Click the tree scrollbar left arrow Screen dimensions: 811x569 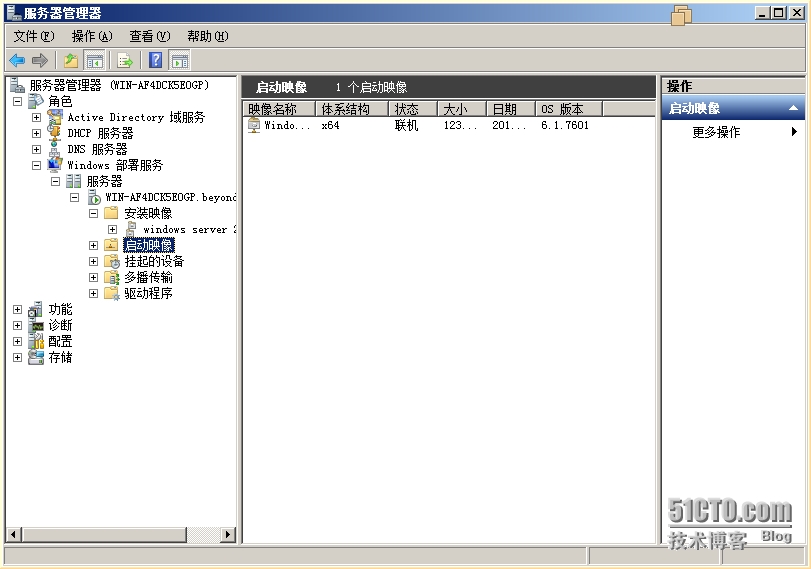tap(14, 534)
